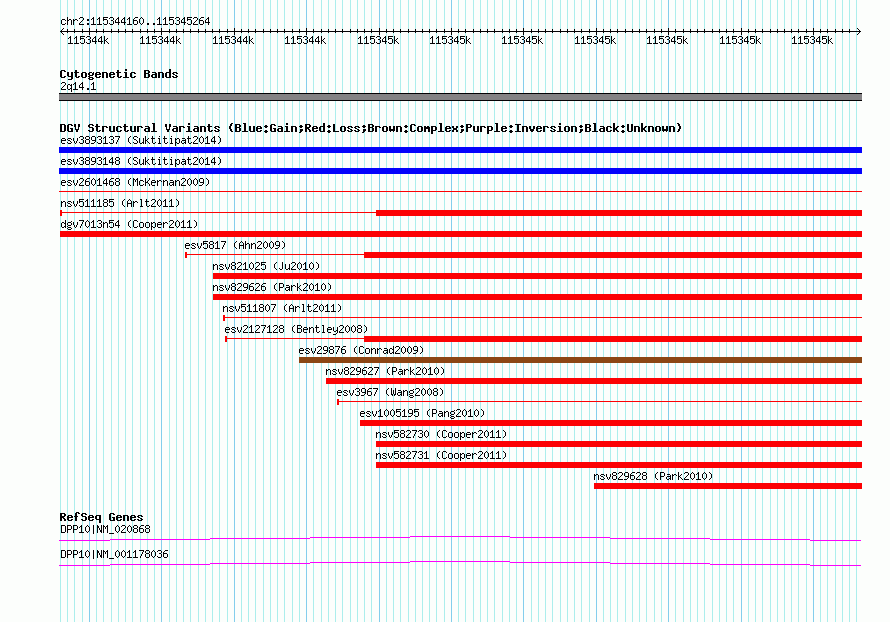Open the dgv7013n54 (Cooper2011) label
This screenshot has width=890, height=622.
(x=129, y=224)
